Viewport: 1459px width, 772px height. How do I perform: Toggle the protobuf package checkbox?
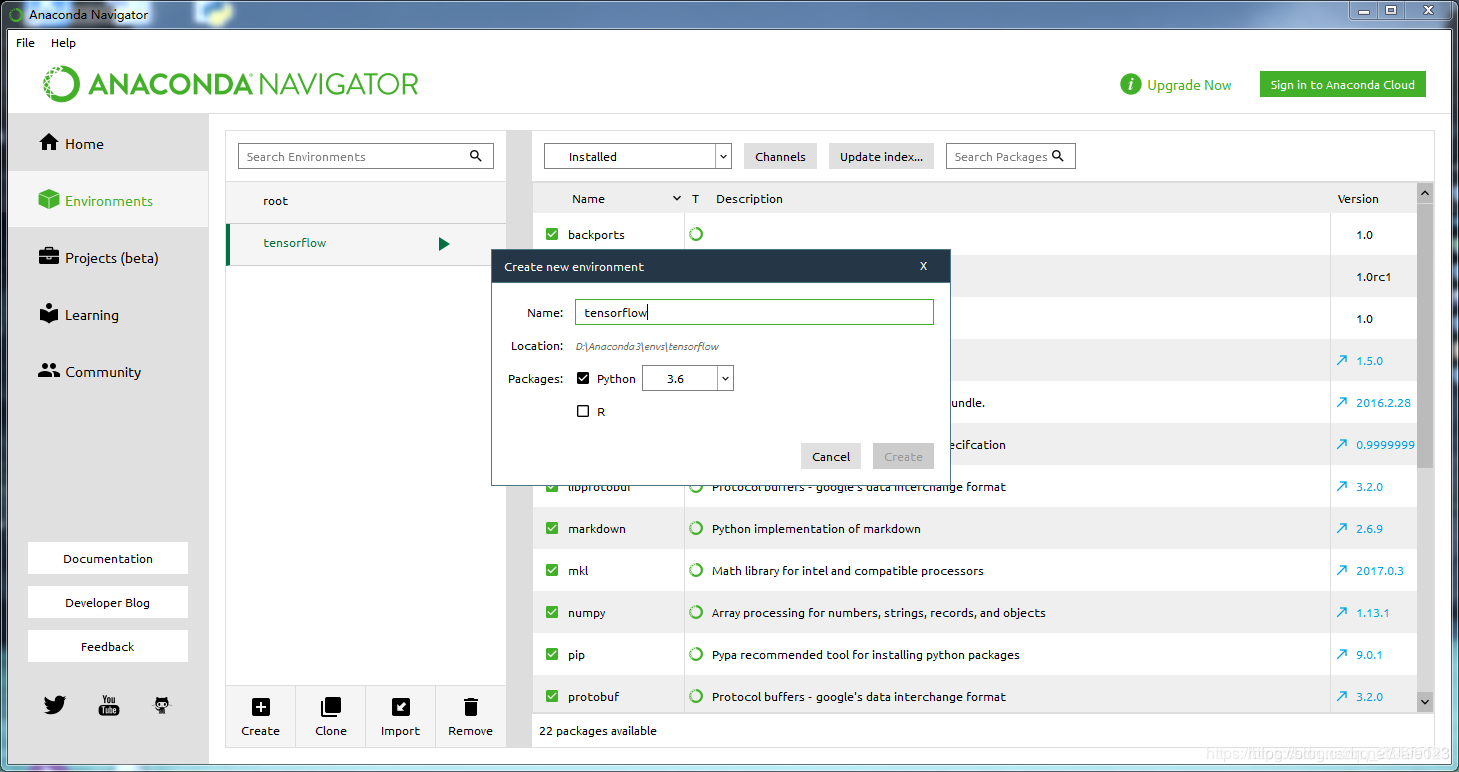(x=552, y=696)
